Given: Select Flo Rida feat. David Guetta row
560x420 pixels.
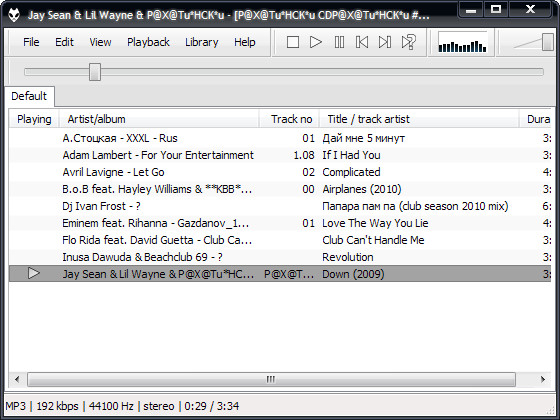Looking at the screenshot, I should (x=280, y=240).
